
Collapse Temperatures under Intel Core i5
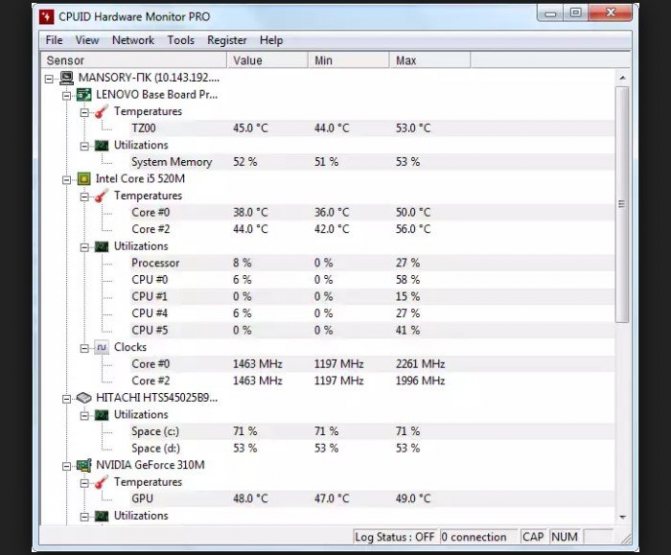point(84,197)
